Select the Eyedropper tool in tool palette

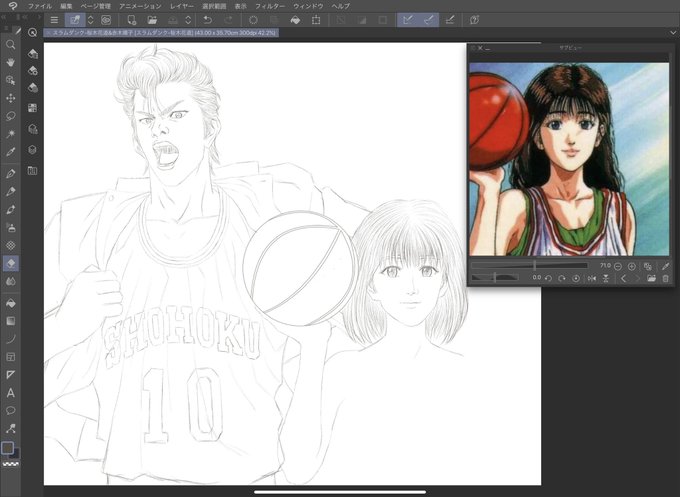pyautogui.click(x=10, y=152)
